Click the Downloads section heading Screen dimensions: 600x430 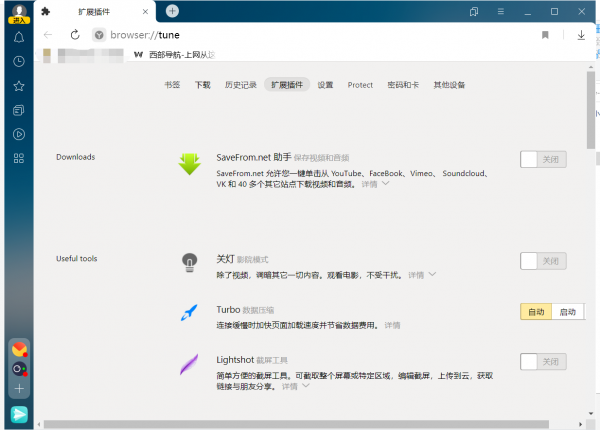pyautogui.click(x=75, y=157)
